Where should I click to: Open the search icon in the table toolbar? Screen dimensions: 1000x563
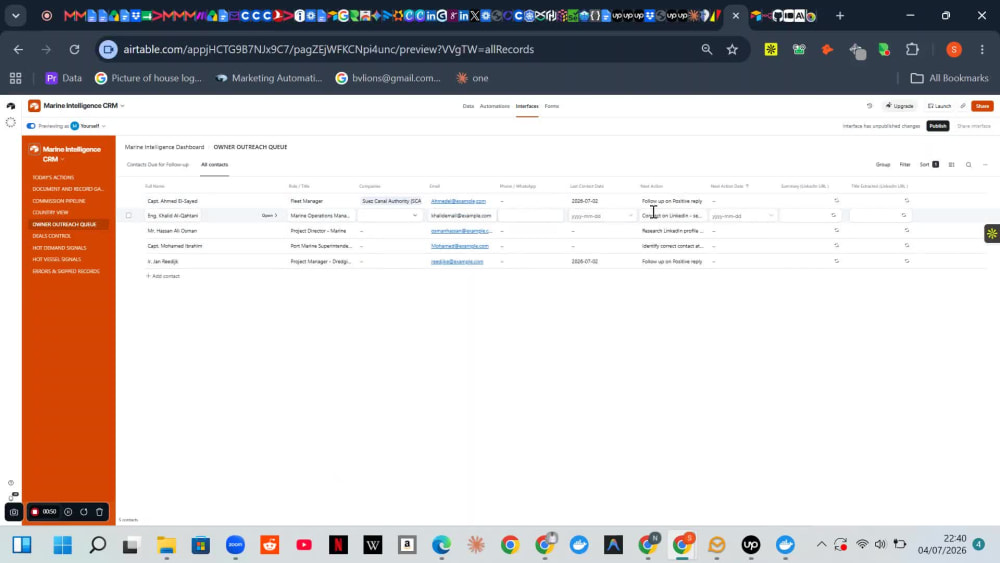pyautogui.click(x=968, y=165)
